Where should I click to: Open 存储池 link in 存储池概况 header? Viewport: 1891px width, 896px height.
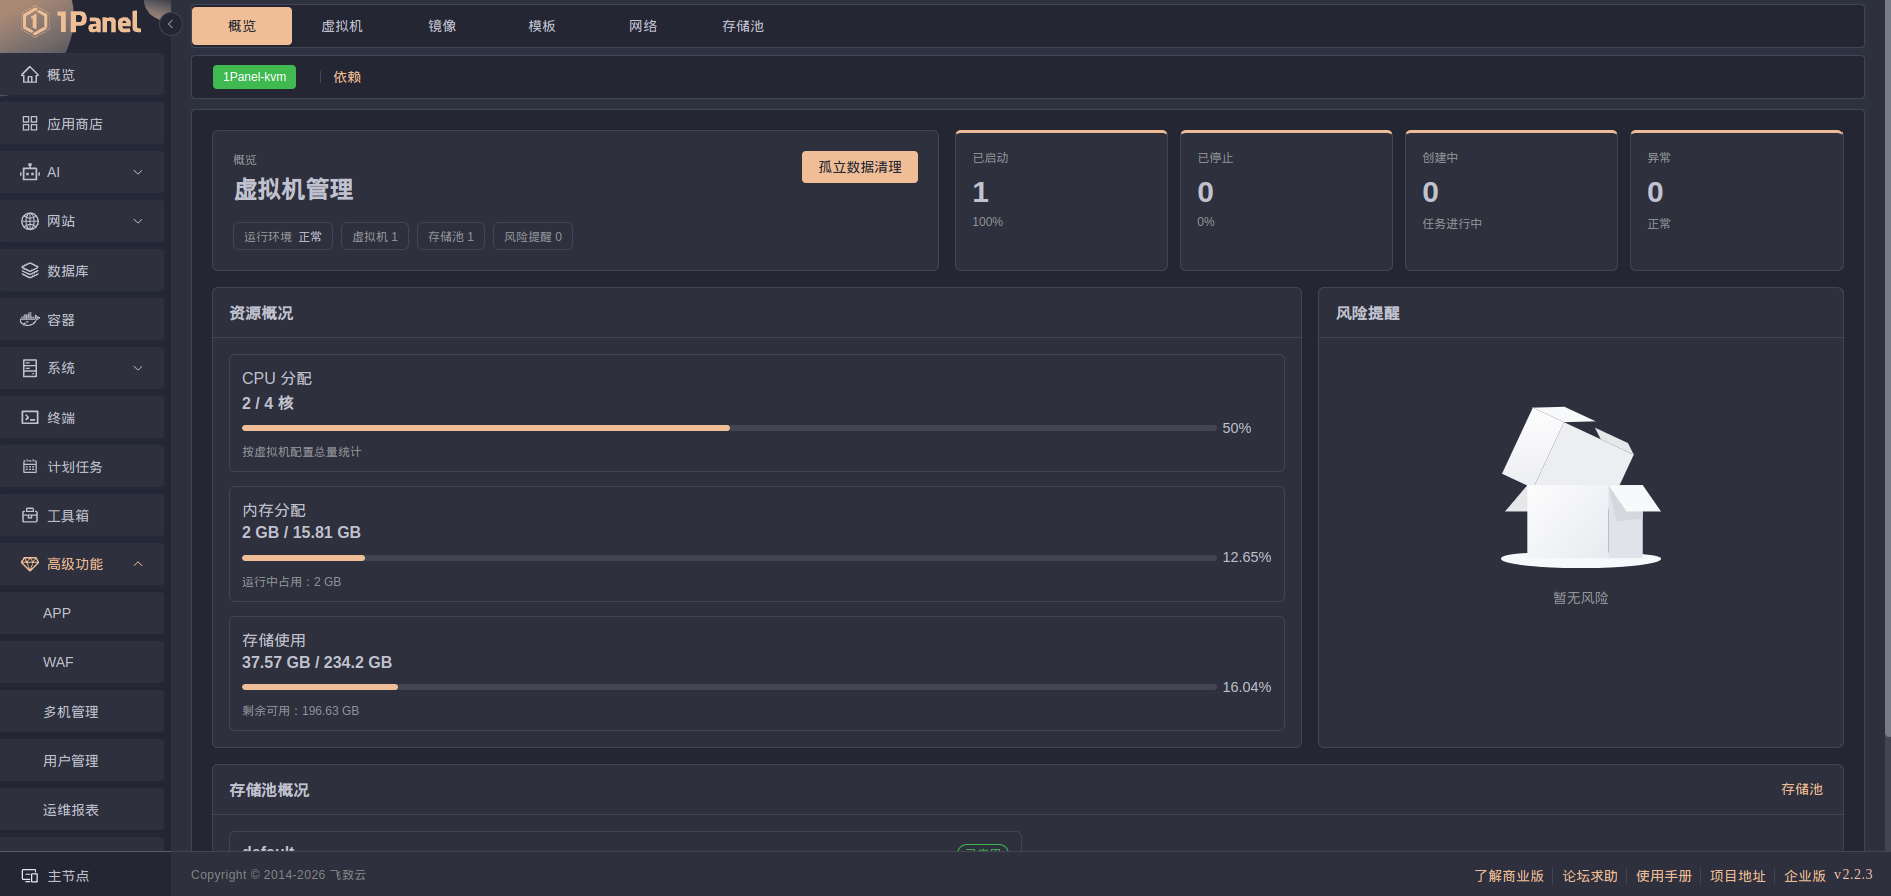tap(1802, 789)
